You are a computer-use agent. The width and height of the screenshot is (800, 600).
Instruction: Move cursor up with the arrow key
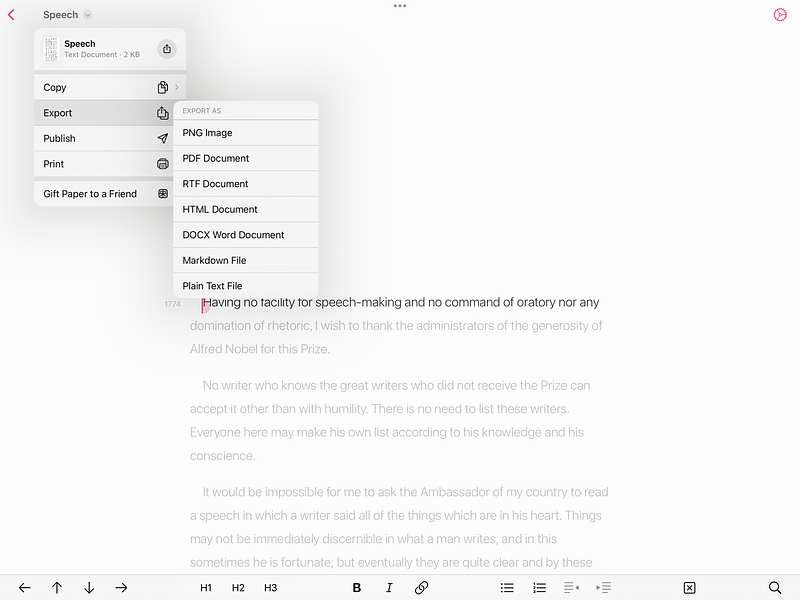click(57, 588)
